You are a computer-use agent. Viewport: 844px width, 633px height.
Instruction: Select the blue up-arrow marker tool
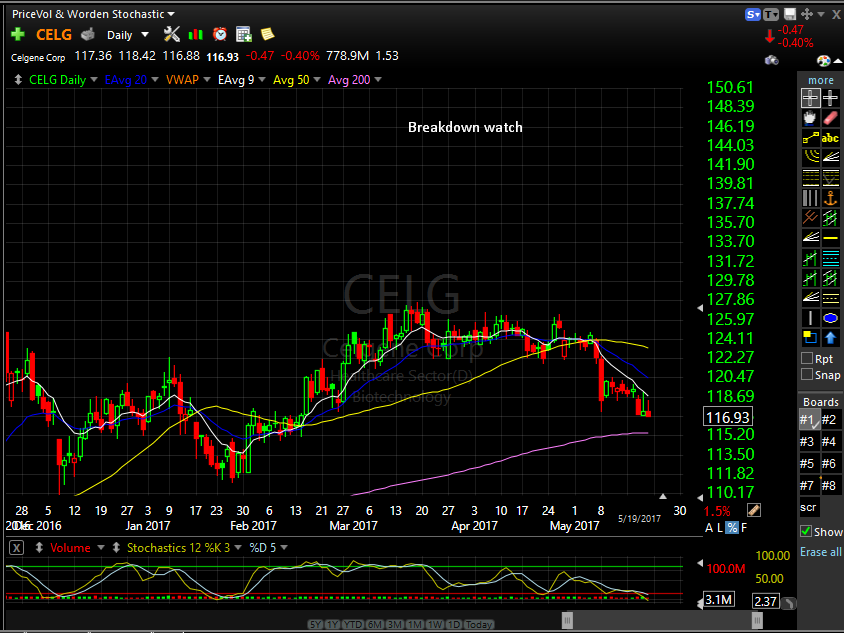click(x=831, y=338)
